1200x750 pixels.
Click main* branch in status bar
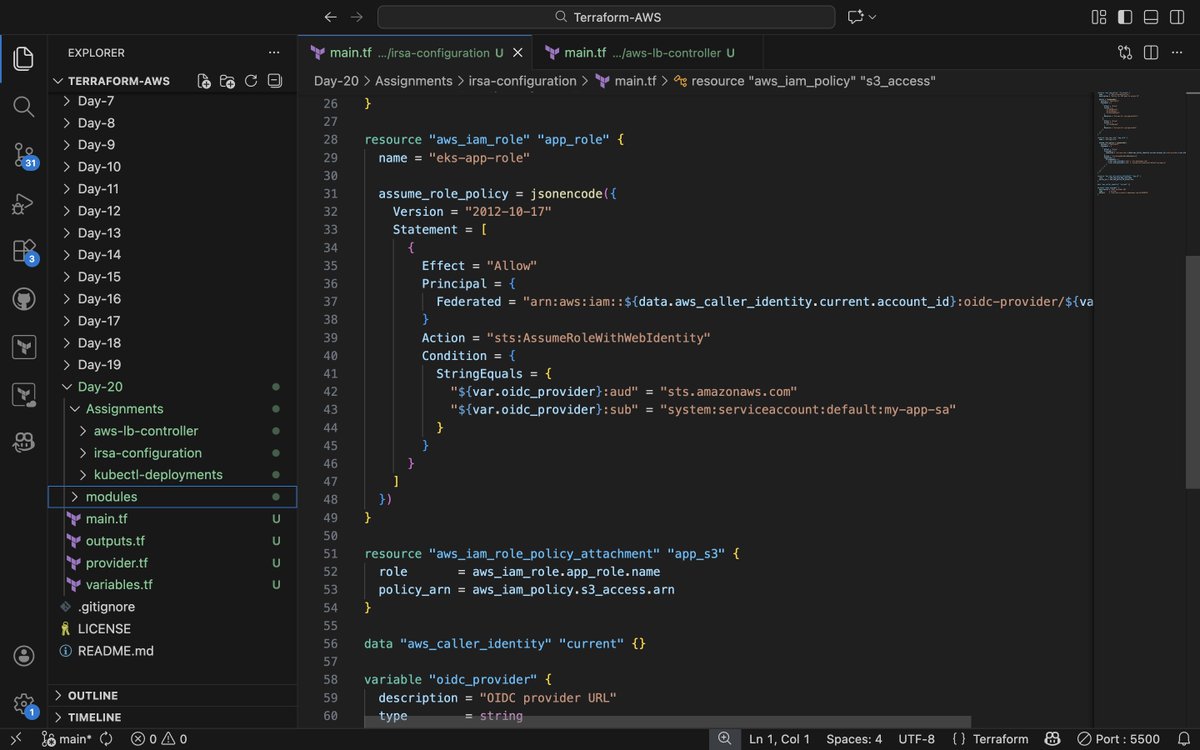pyautogui.click(x=67, y=739)
